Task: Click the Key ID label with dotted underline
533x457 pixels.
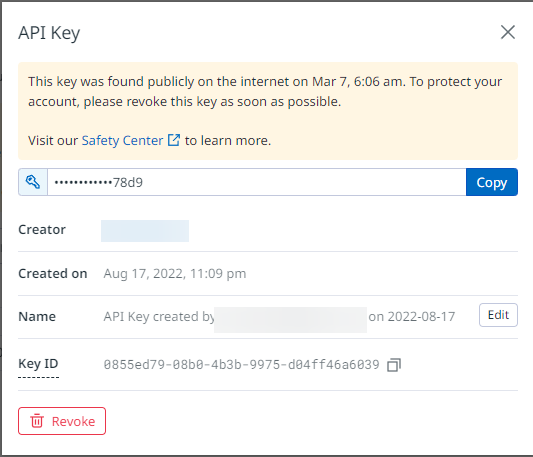Action: [38, 364]
